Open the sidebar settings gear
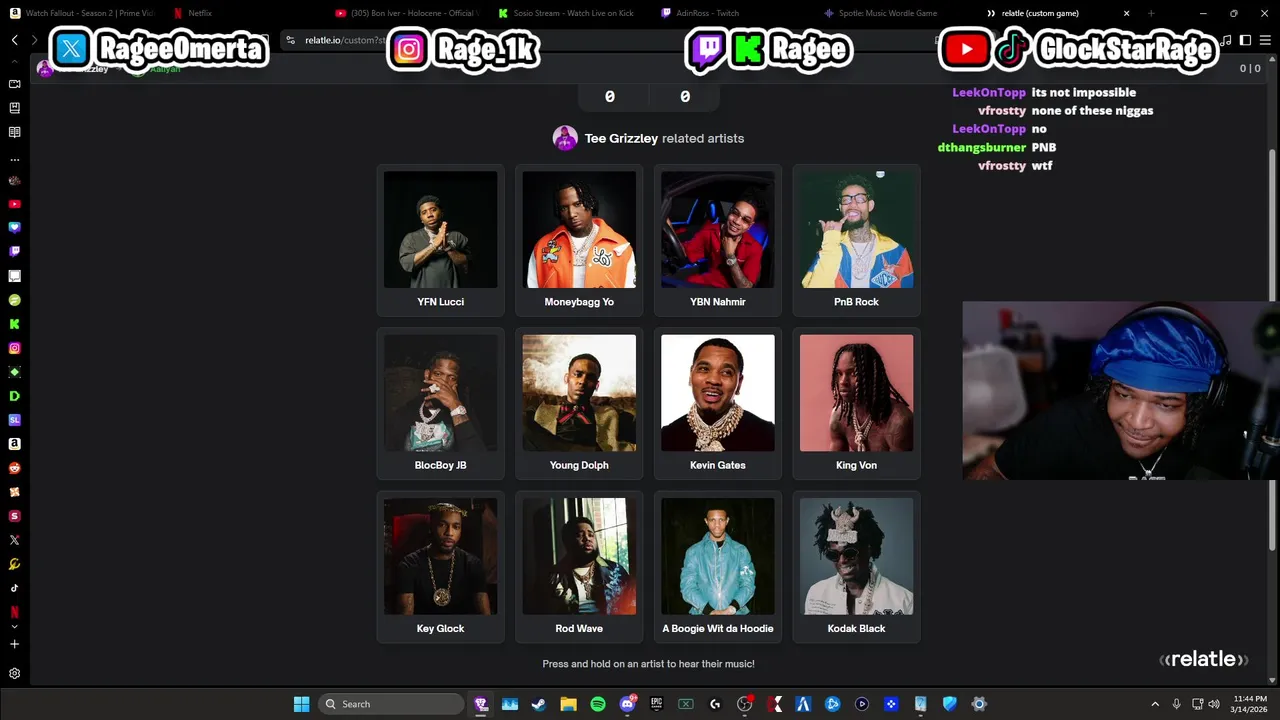The image size is (1280, 720). 14,674
